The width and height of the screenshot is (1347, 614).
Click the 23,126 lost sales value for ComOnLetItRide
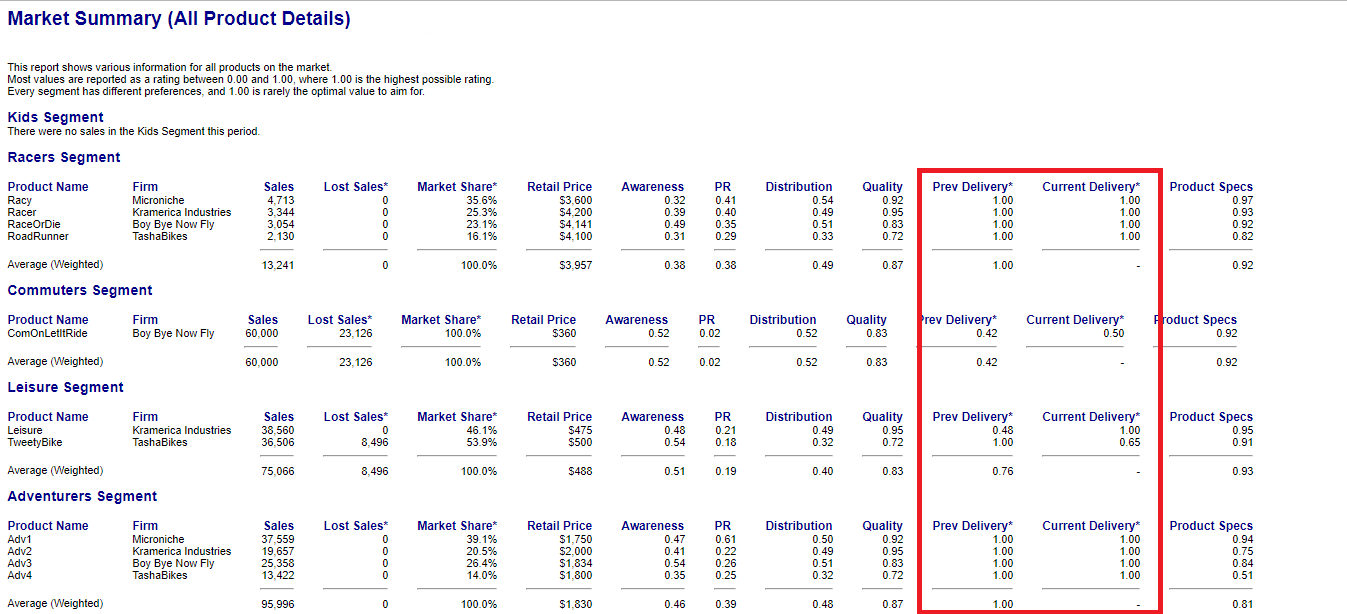click(x=355, y=333)
